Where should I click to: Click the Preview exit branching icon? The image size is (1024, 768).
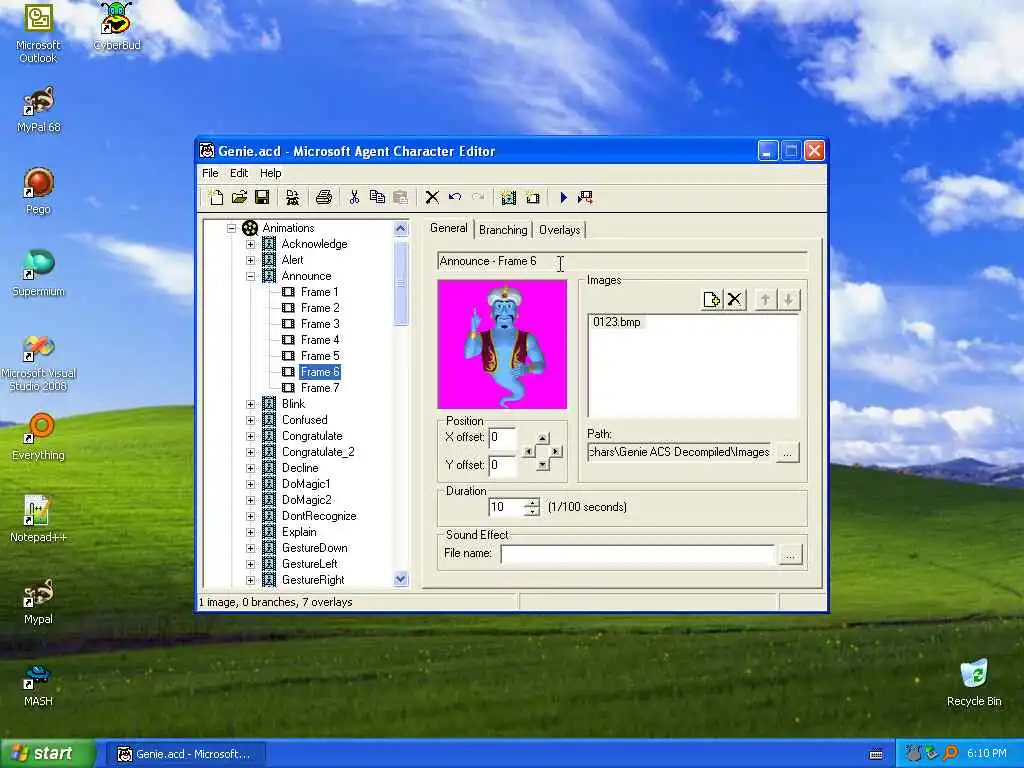coord(585,197)
